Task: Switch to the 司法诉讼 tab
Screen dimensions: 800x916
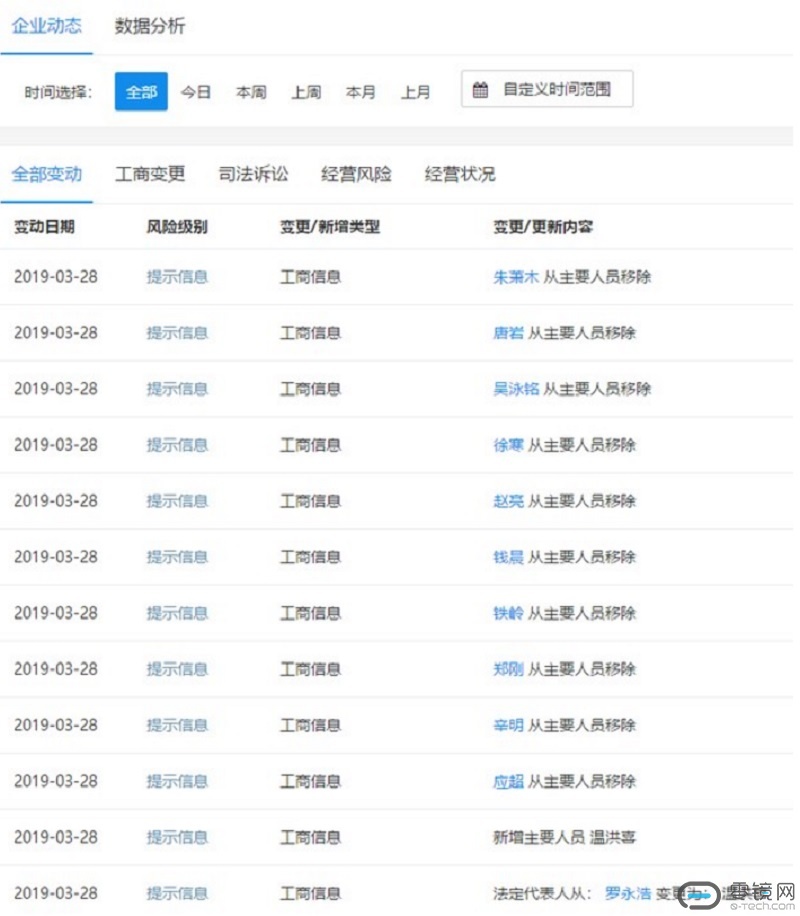Action: tap(253, 174)
